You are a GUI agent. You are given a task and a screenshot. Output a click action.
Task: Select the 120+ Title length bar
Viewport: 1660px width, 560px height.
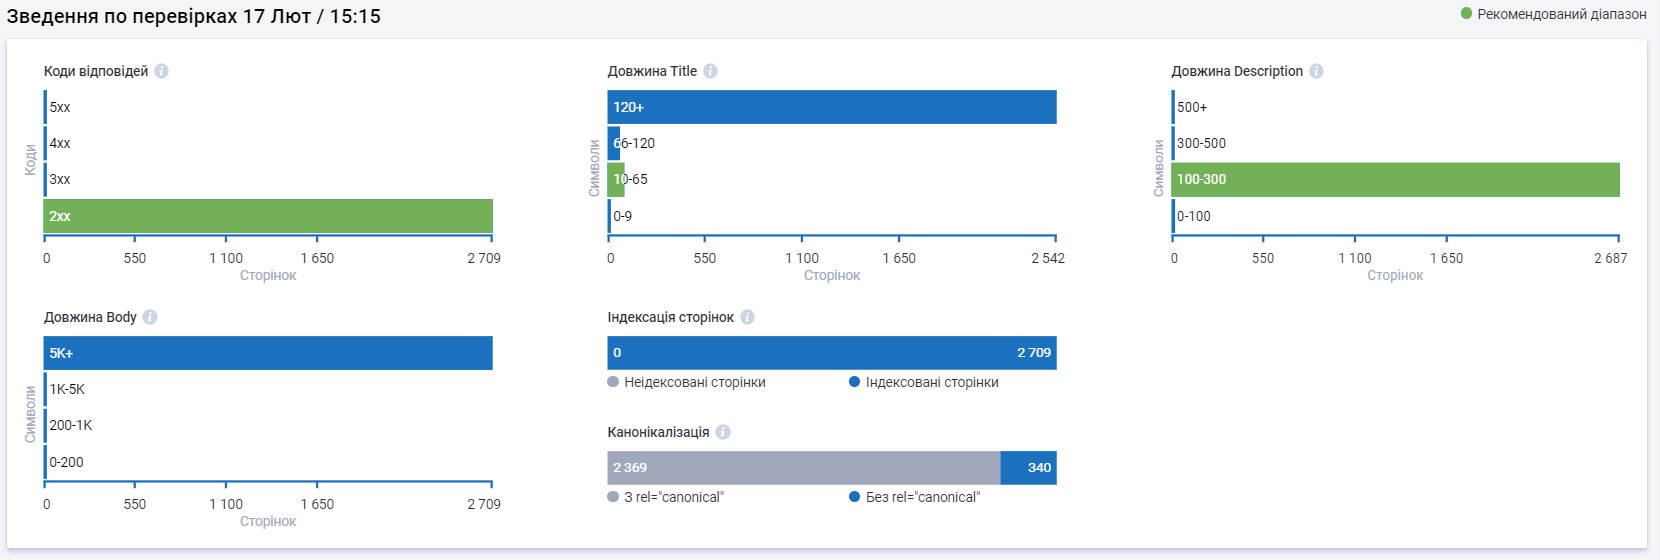[x=832, y=107]
